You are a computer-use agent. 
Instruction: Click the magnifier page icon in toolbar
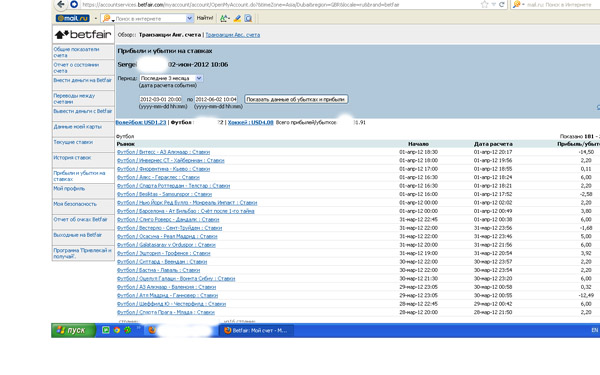coord(248,18)
